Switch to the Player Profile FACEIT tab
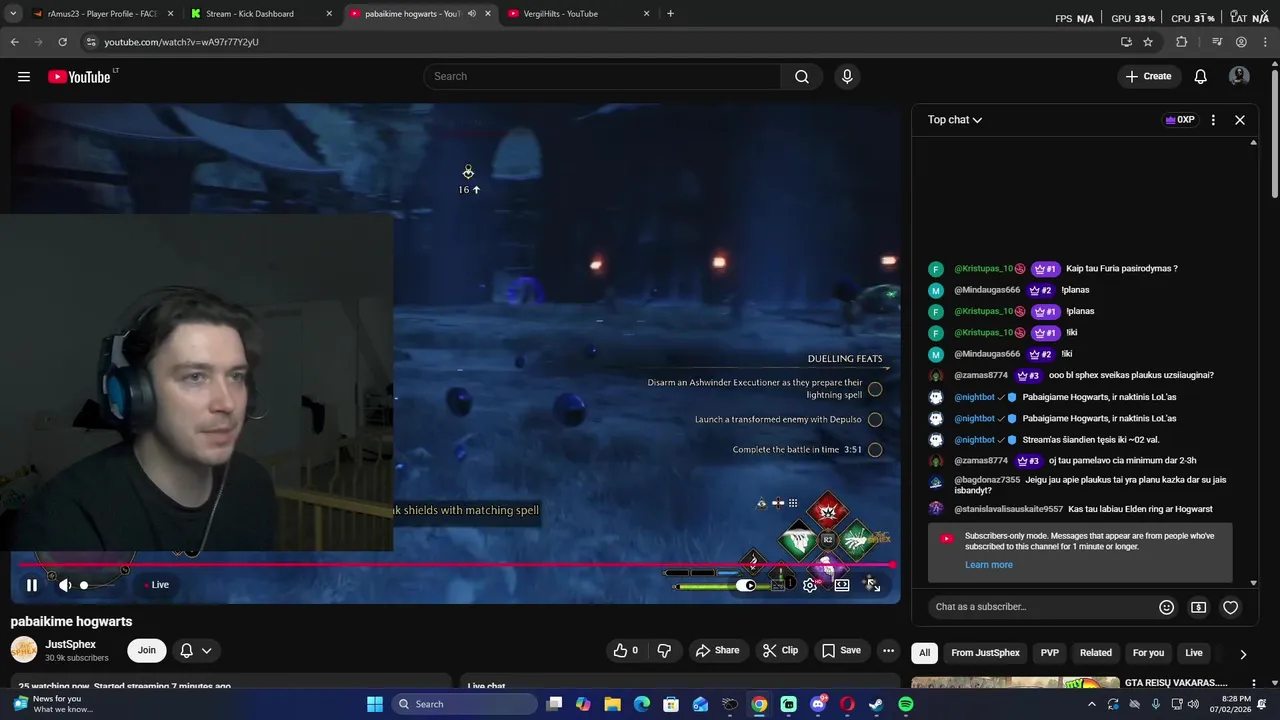1280x720 pixels. (103, 14)
